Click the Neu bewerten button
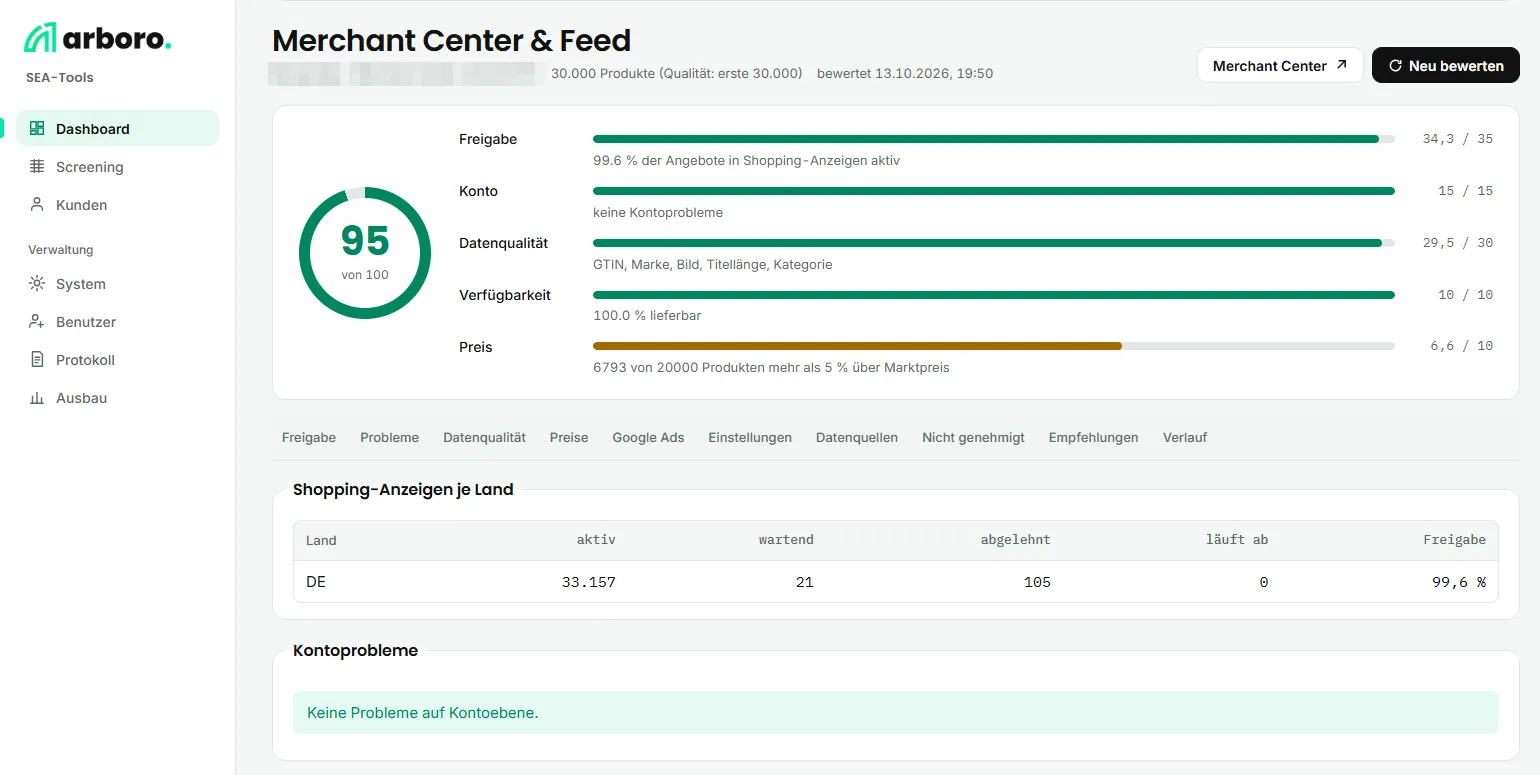The image size is (1540, 775). coord(1446,65)
